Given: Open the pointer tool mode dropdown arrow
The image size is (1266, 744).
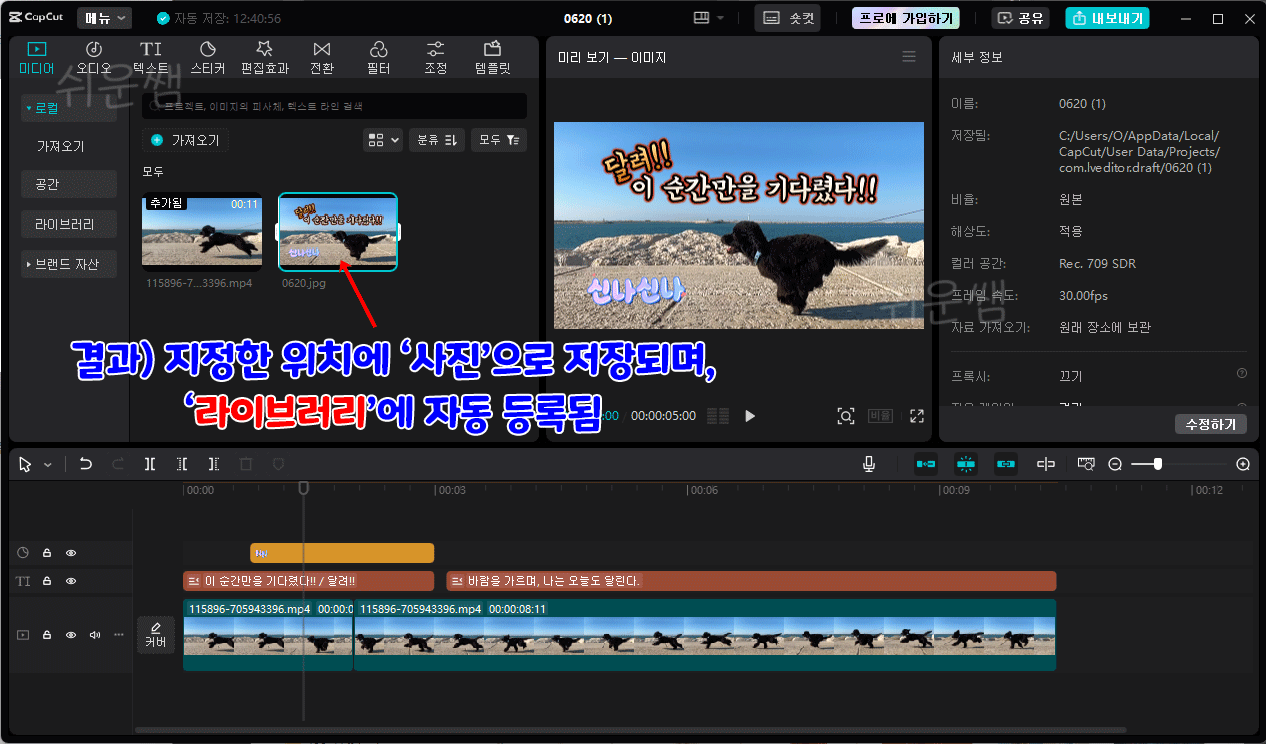Looking at the screenshot, I should 47,464.
